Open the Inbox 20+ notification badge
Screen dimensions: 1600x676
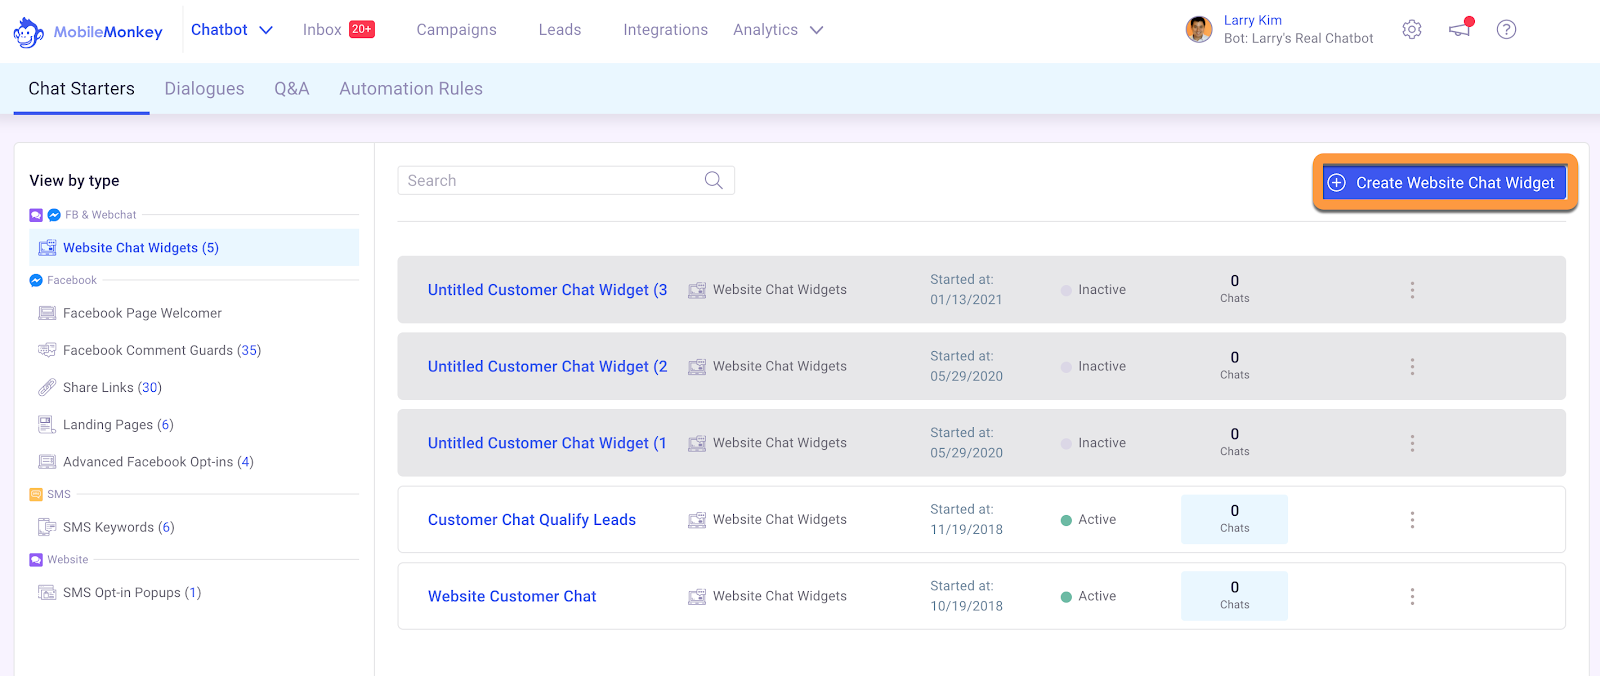point(362,29)
